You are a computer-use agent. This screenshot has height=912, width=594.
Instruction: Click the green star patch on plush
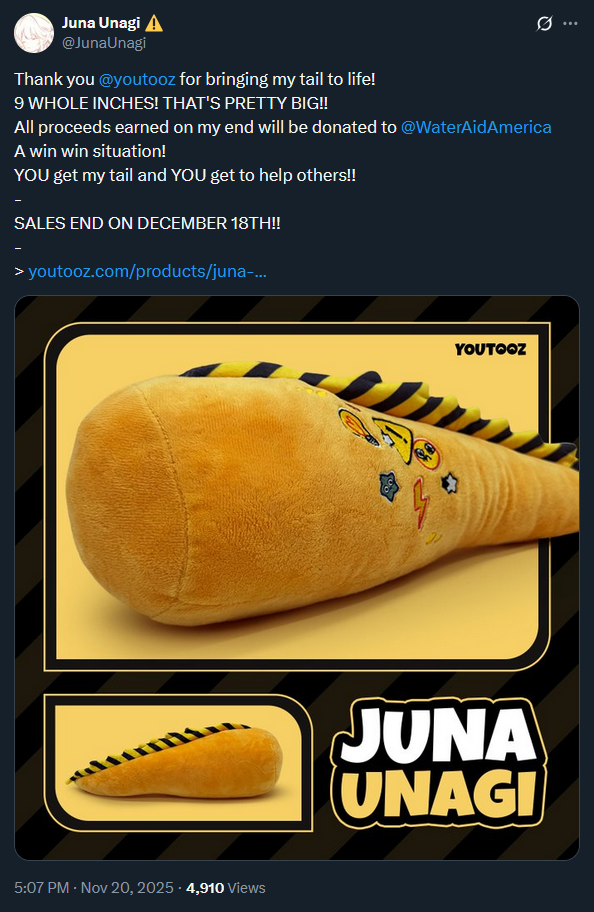click(388, 485)
